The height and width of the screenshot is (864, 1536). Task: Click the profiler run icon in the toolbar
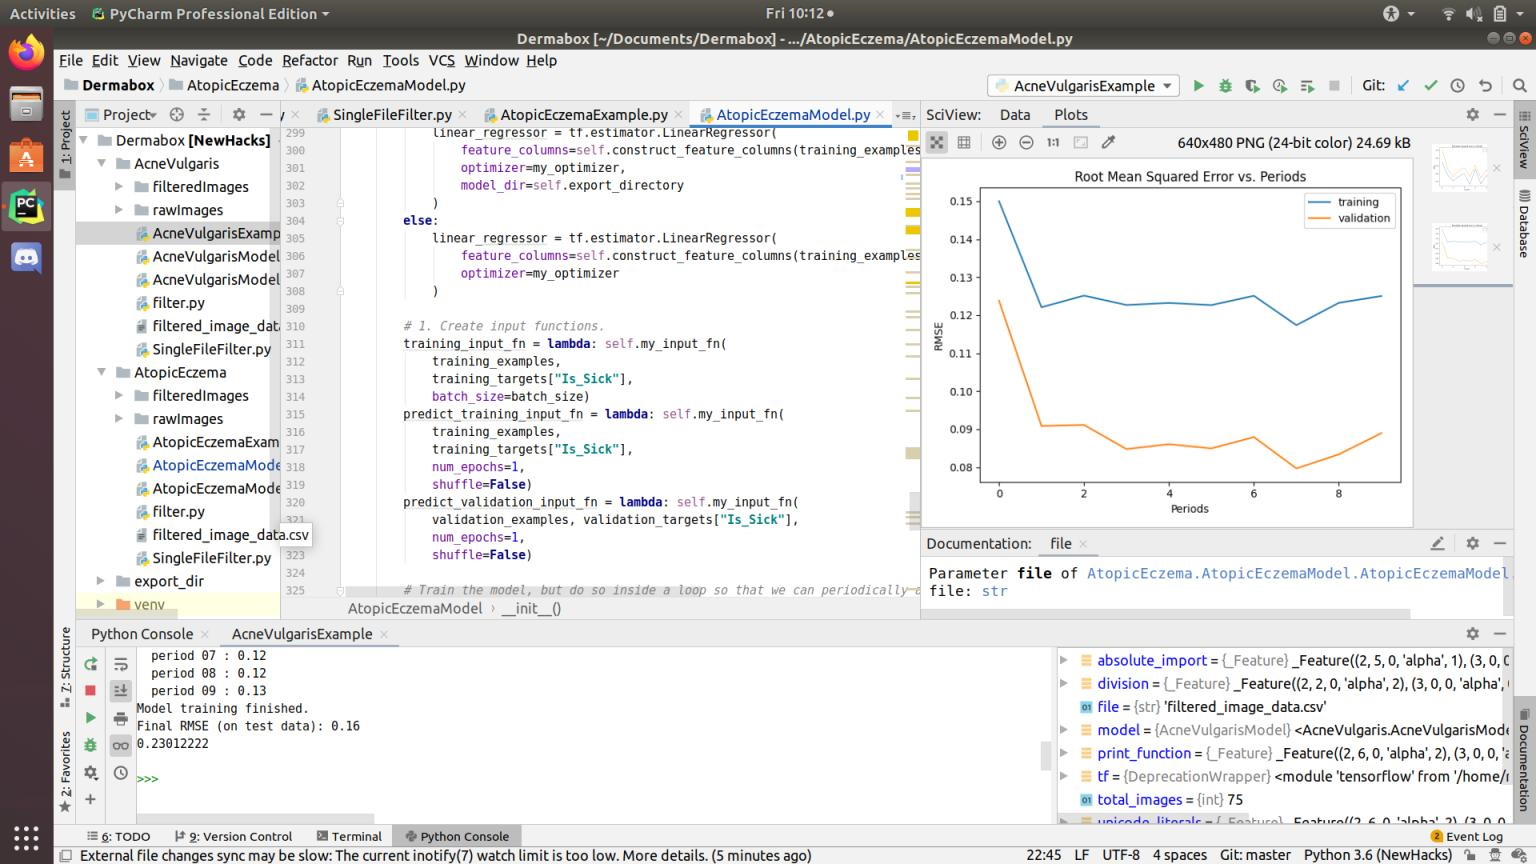tap(1279, 86)
